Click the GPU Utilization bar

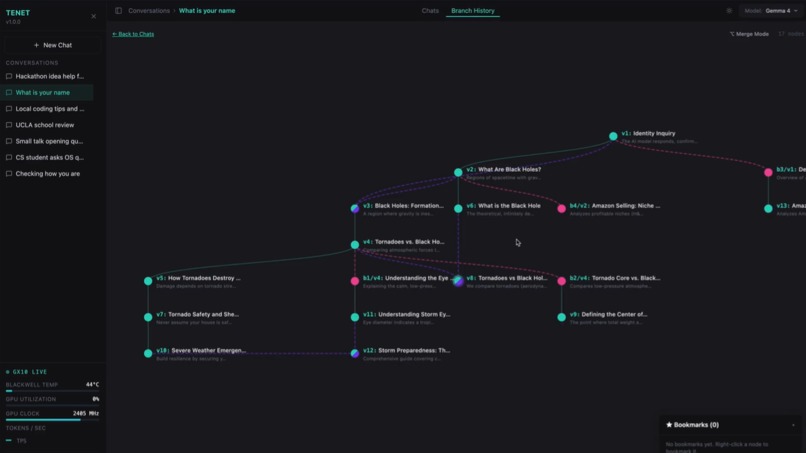[x=52, y=405]
